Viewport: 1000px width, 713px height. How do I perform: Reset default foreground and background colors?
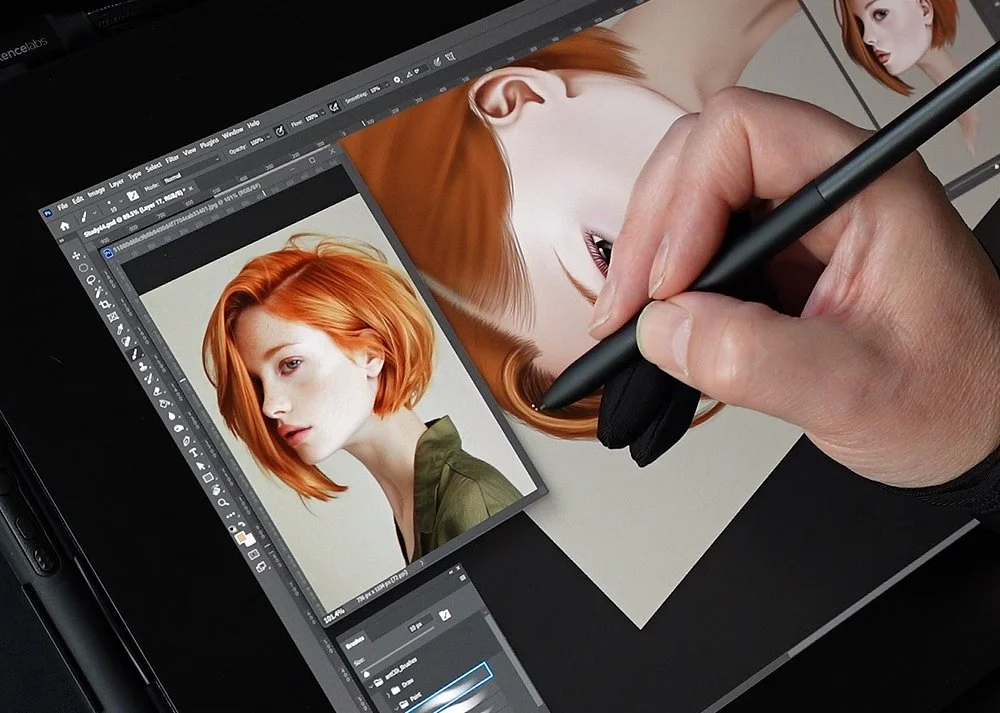click(x=232, y=529)
